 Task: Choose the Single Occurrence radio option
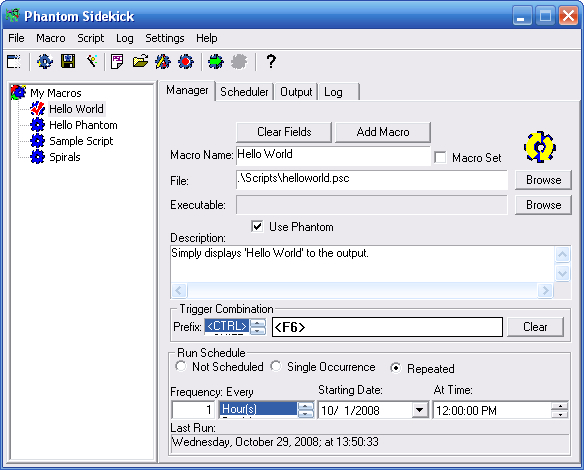[x=276, y=366]
